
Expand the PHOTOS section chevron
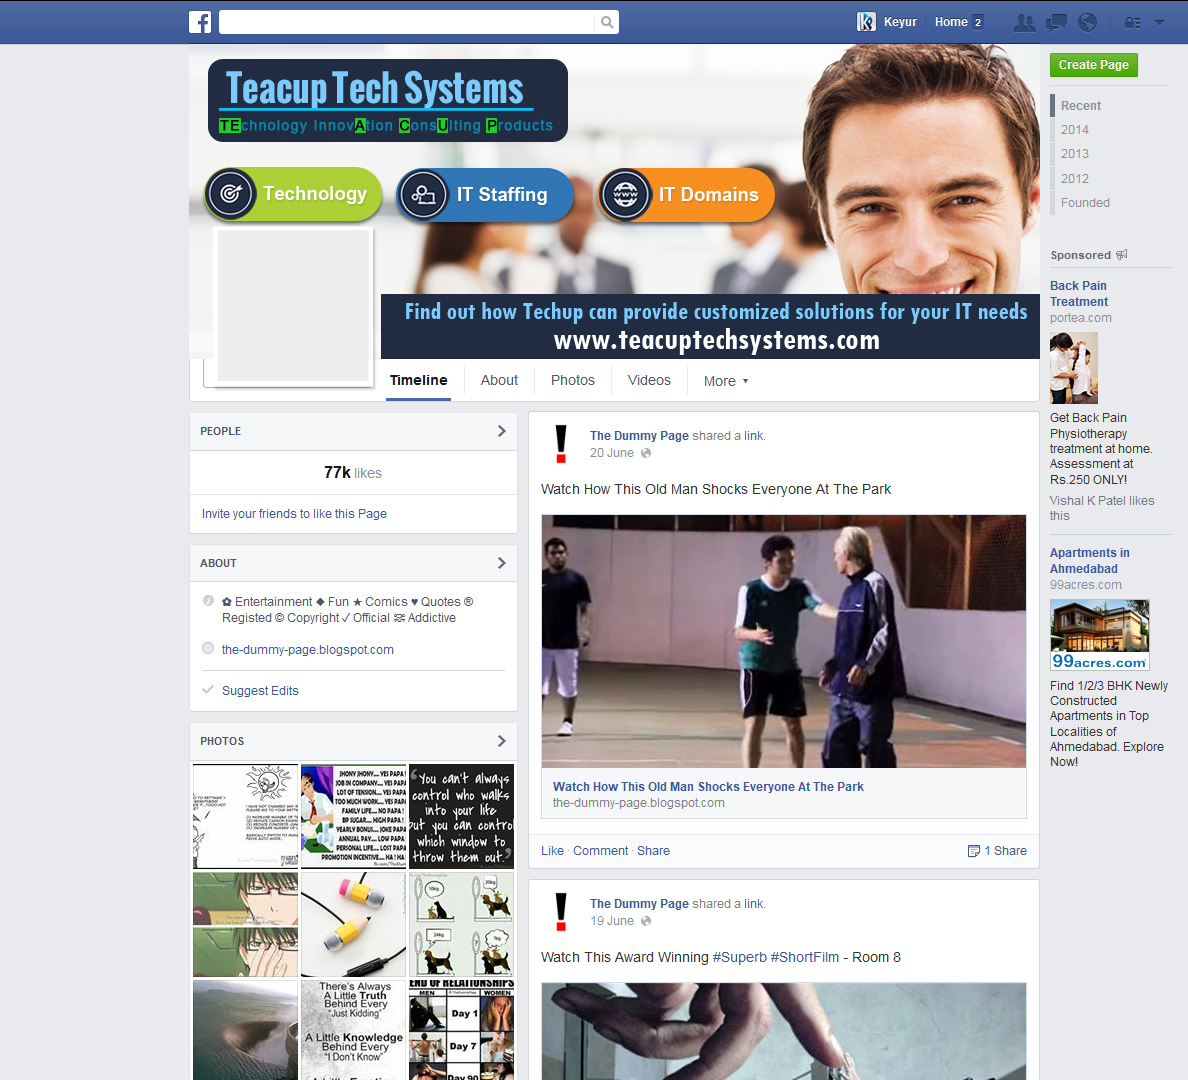coord(501,741)
